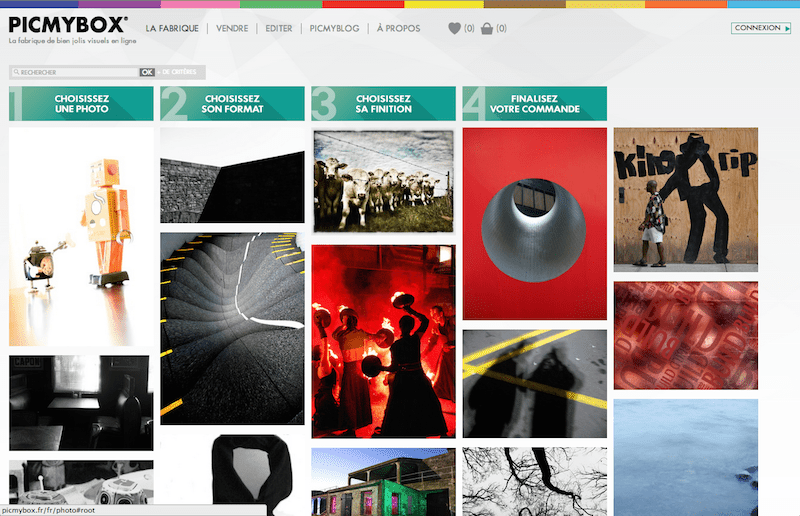Open the Editer menu item
Image resolution: width=800 pixels, height=516 pixels.
(279, 29)
